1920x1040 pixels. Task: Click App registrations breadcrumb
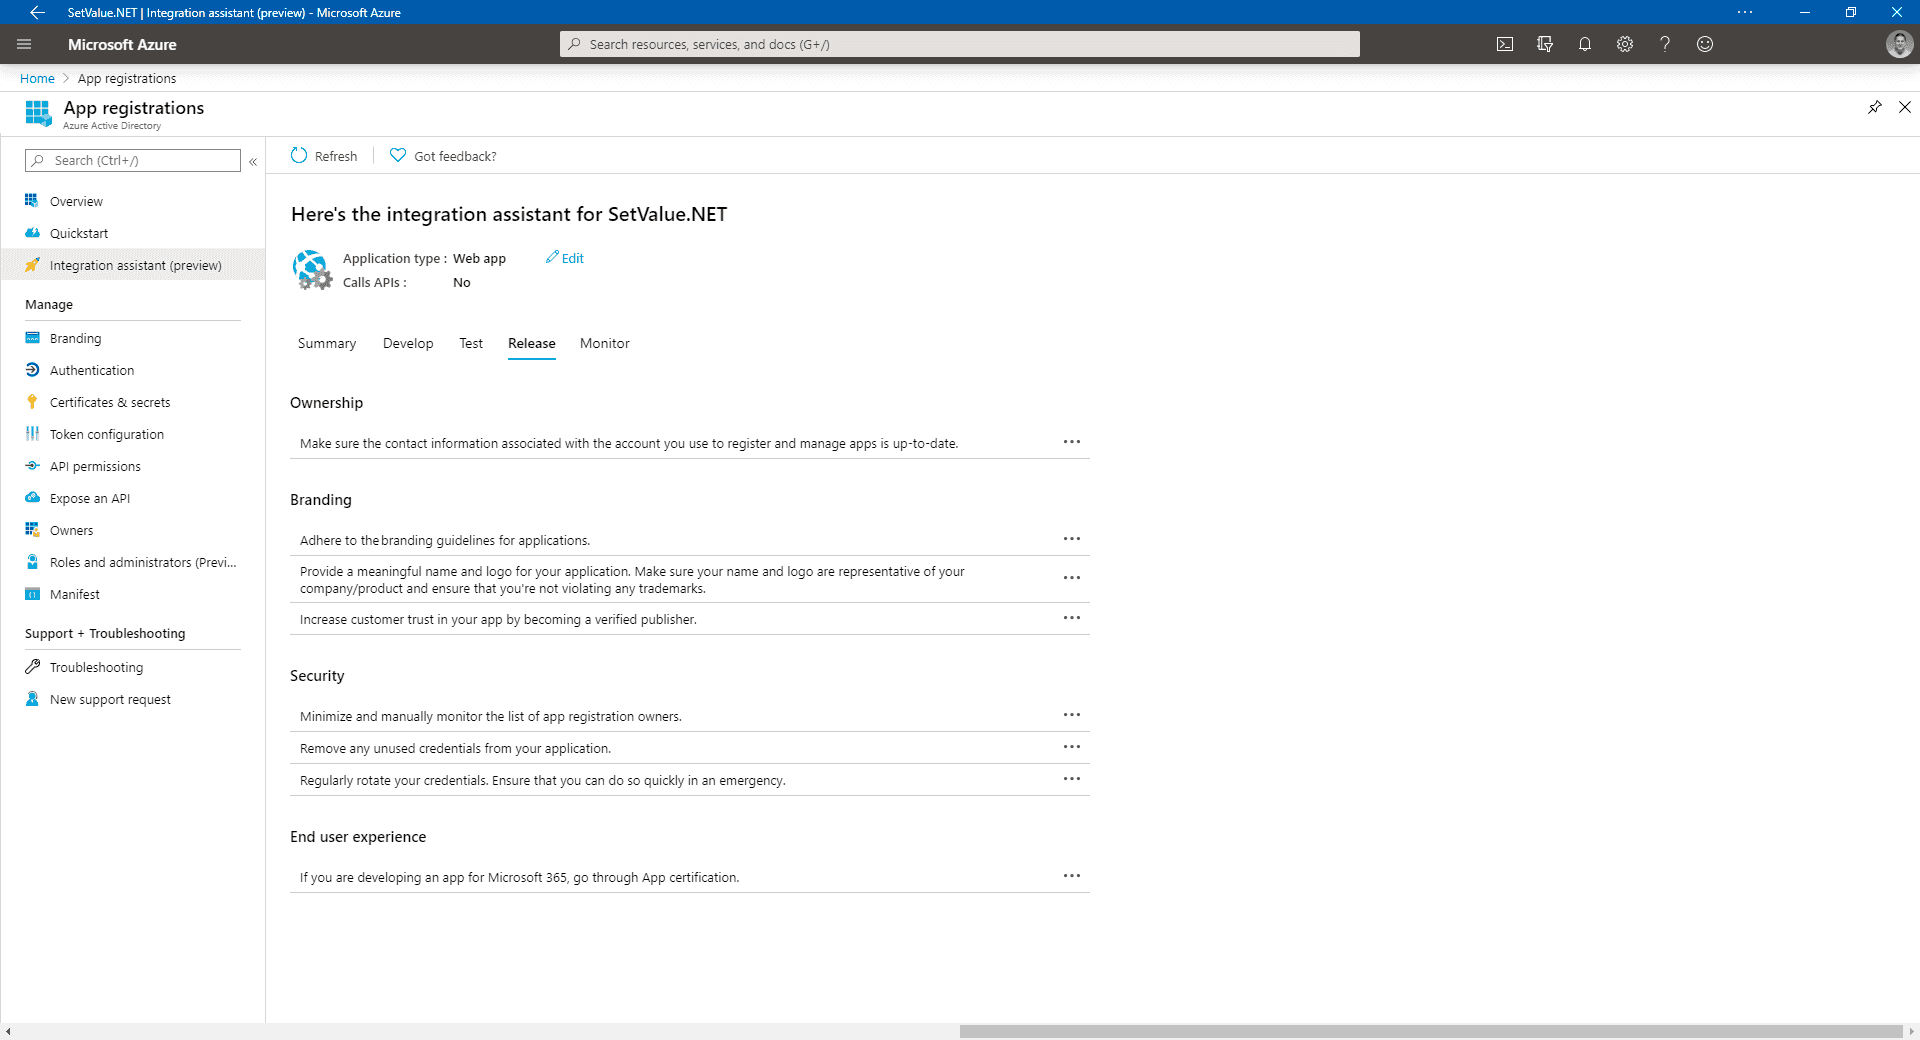(x=127, y=78)
